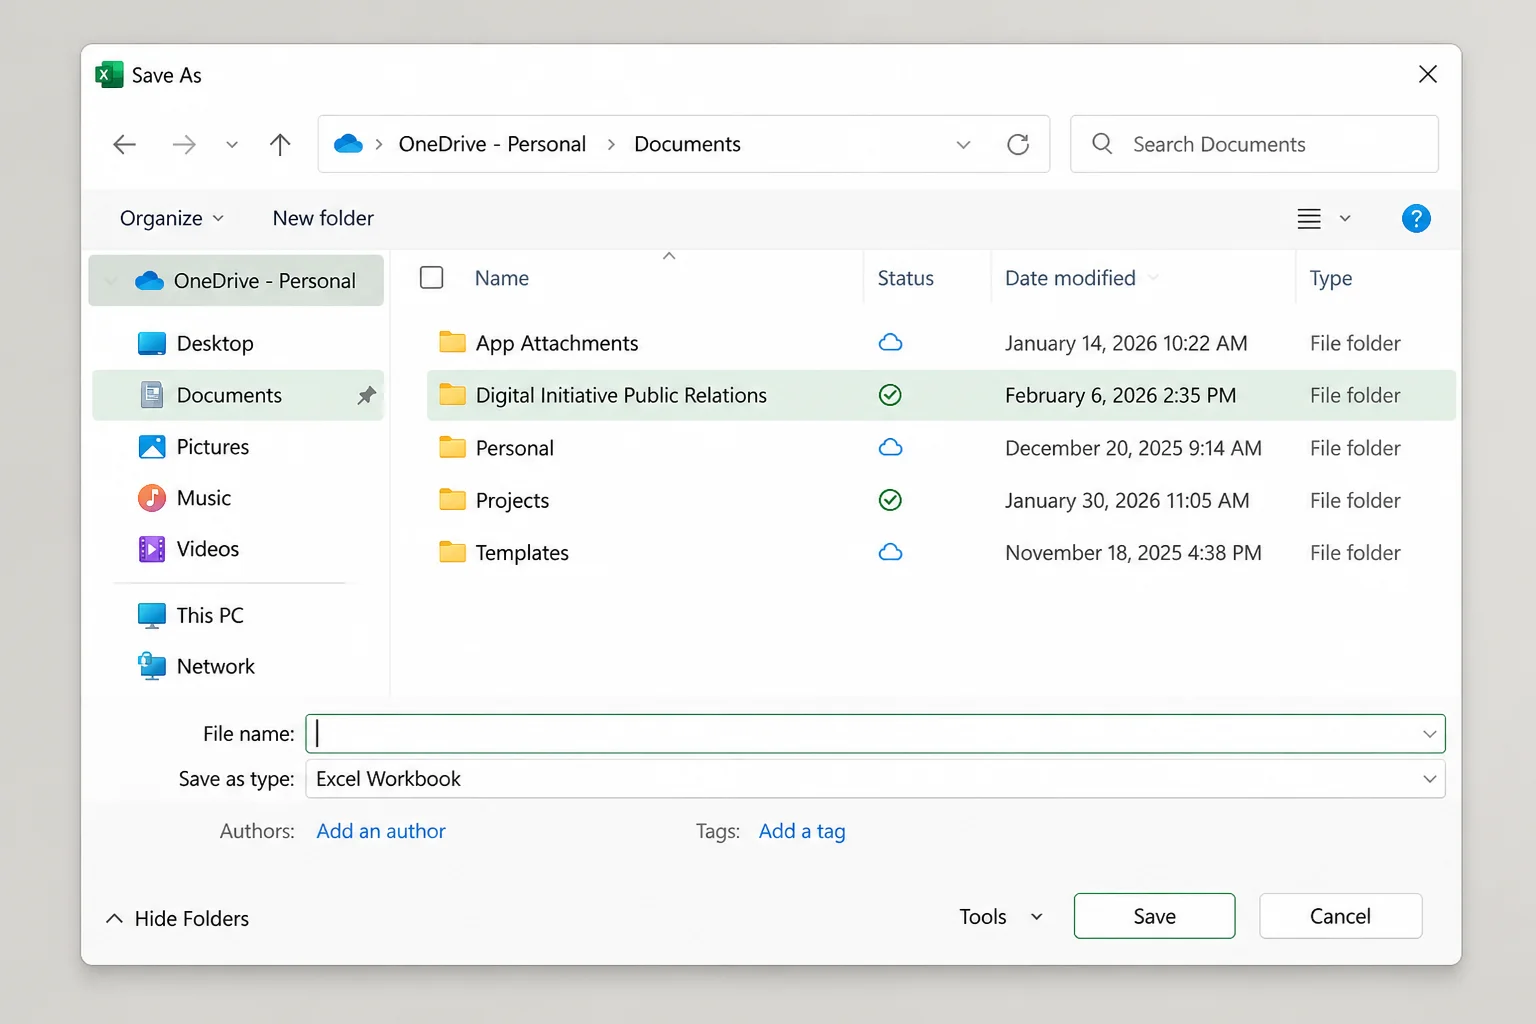Viewport: 1536px width, 1024px height.
Task: Close the Save As dialog
Action: pos(1428,74)
